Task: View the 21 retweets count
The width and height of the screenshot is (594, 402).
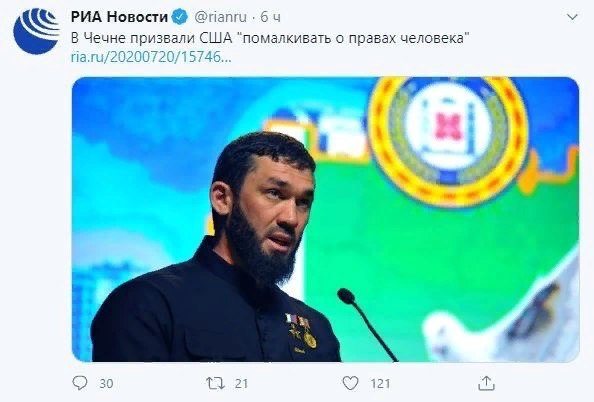Action: point(241,384)
